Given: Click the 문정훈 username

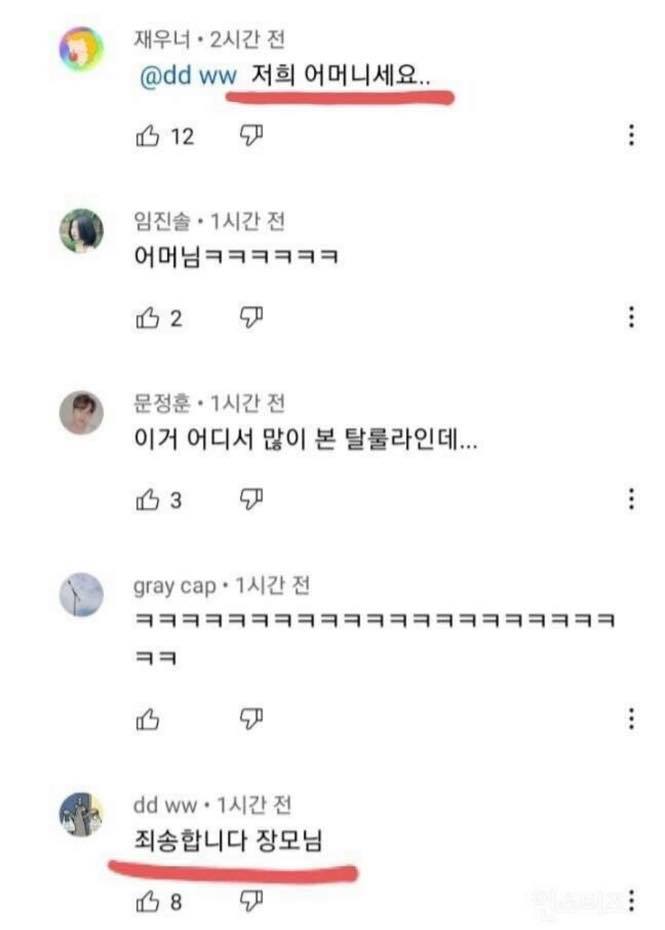Looking at the screenshot, I should coord(160,403).
